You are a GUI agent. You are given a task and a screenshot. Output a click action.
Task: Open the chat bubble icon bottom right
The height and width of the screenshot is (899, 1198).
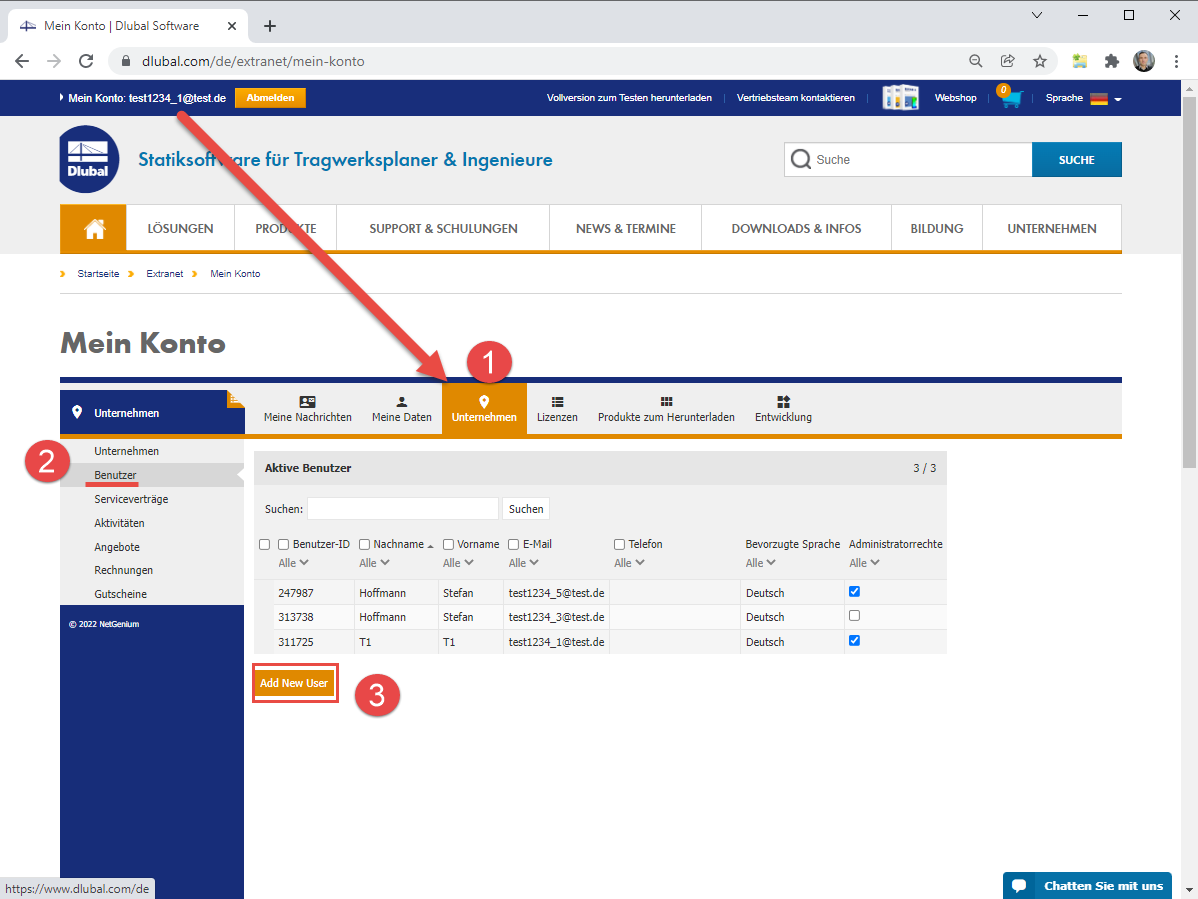(x=1020, y=885)
